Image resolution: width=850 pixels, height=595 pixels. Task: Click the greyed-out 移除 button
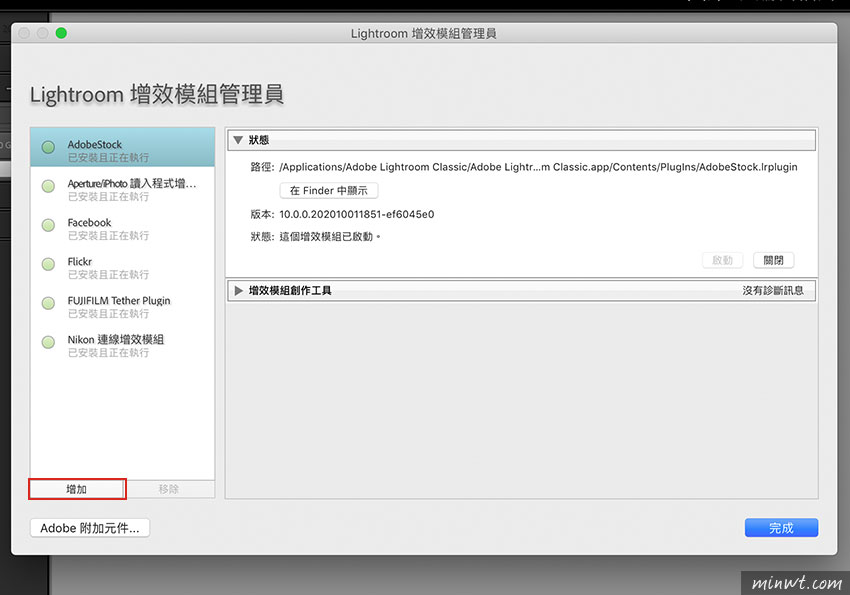169,489
